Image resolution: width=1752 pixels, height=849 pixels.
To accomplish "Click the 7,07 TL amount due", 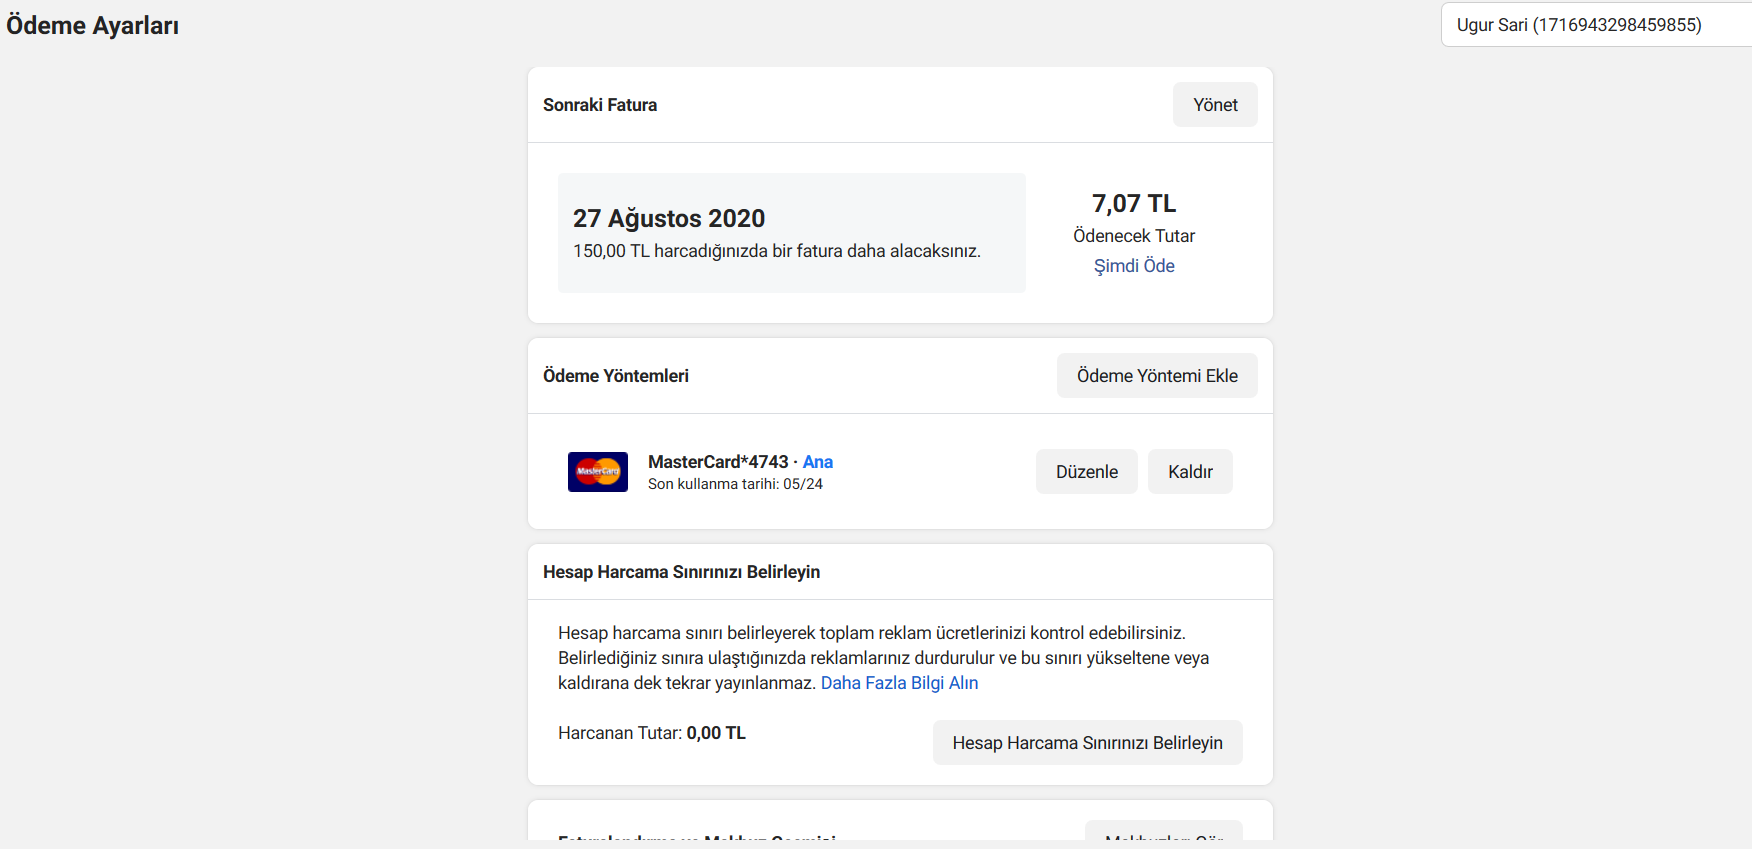I will (x=1134, y=203).
